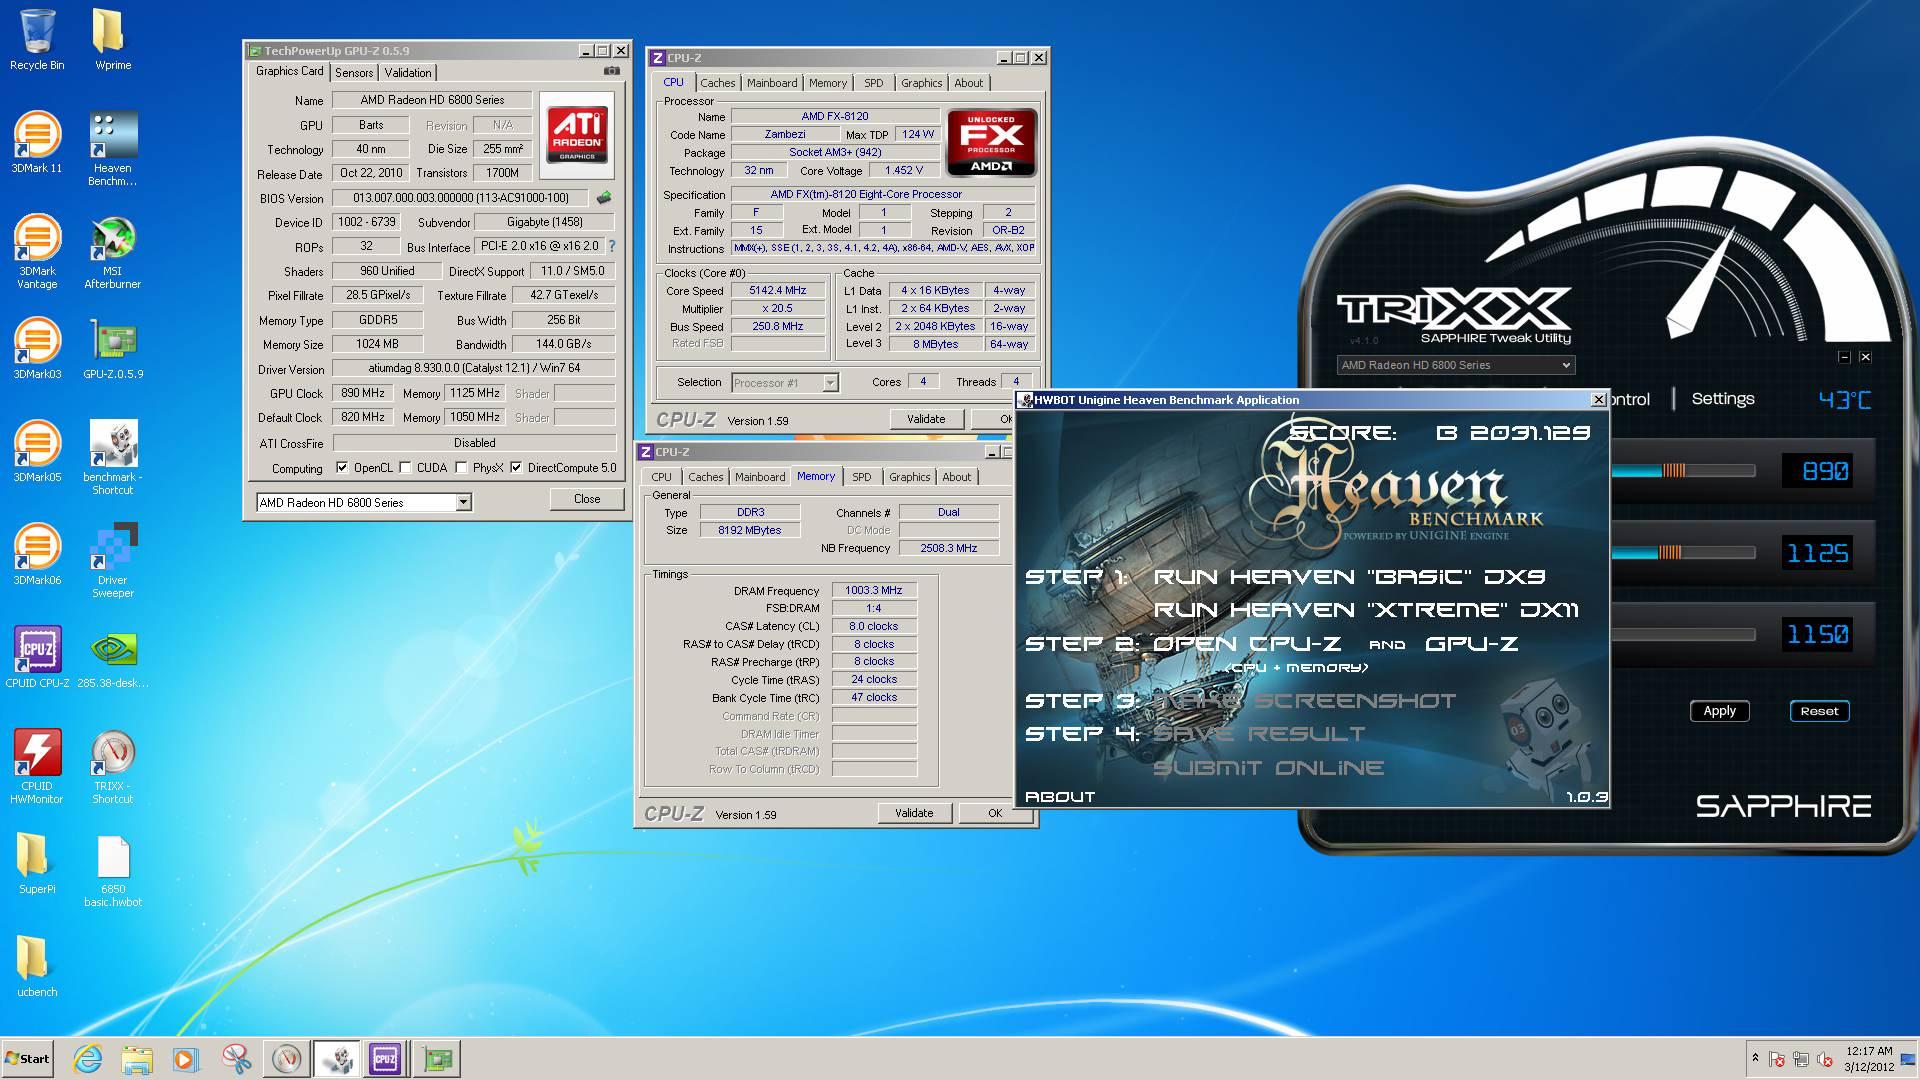Click the GPU-Z screenshot camera icon

pyautogui.click(x=611, y=71)
